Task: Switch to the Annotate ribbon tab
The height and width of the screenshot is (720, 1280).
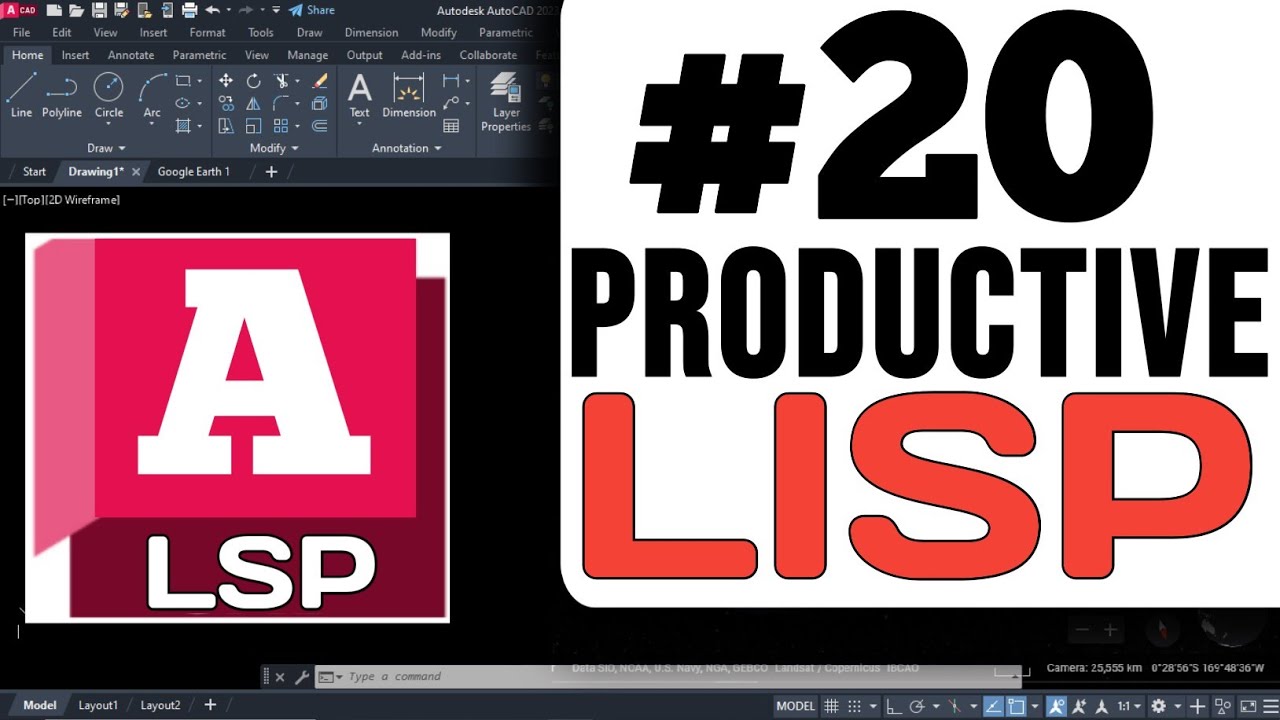Action: point(131,55)
